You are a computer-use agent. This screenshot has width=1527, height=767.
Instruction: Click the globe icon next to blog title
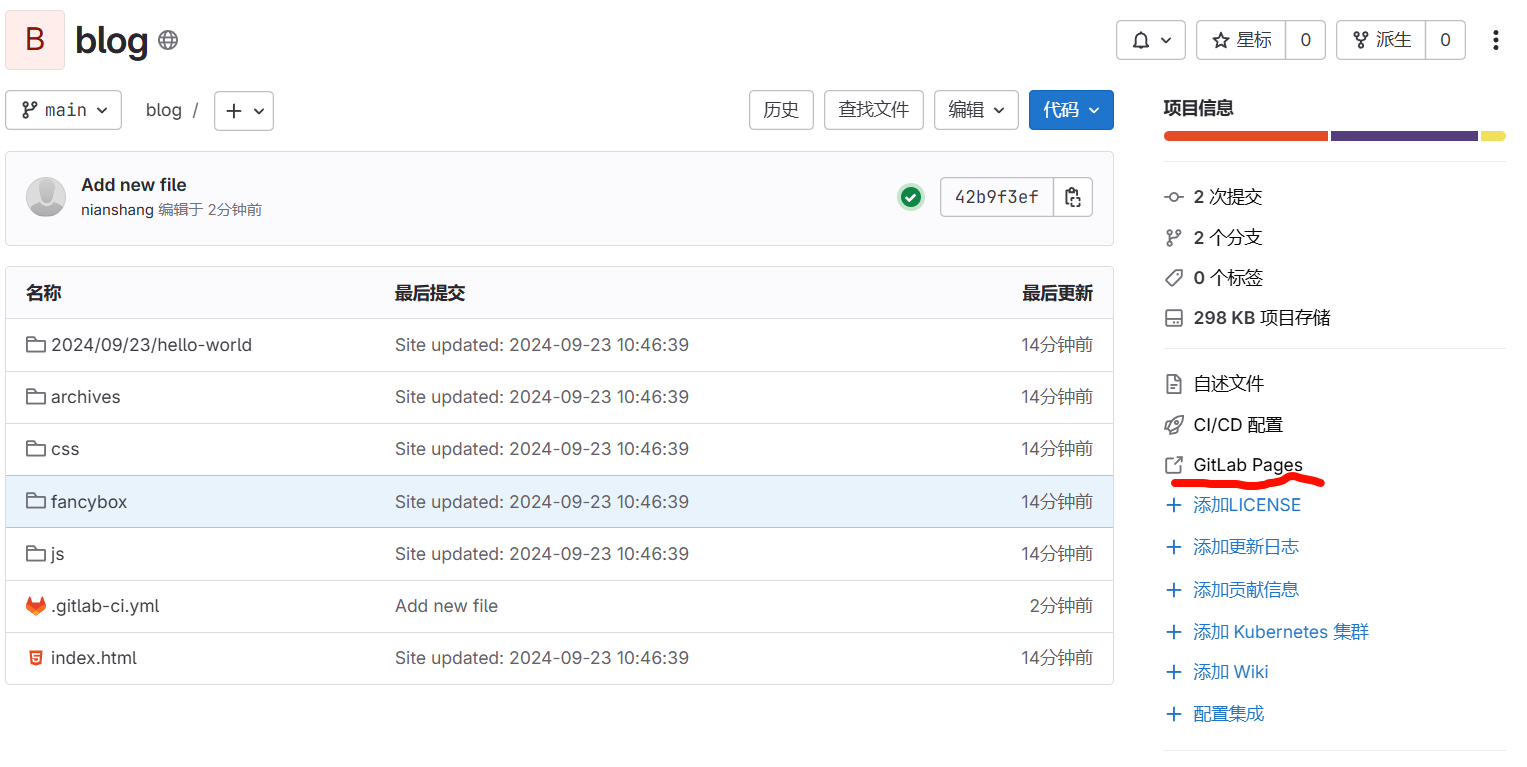(x=168, y=40)
